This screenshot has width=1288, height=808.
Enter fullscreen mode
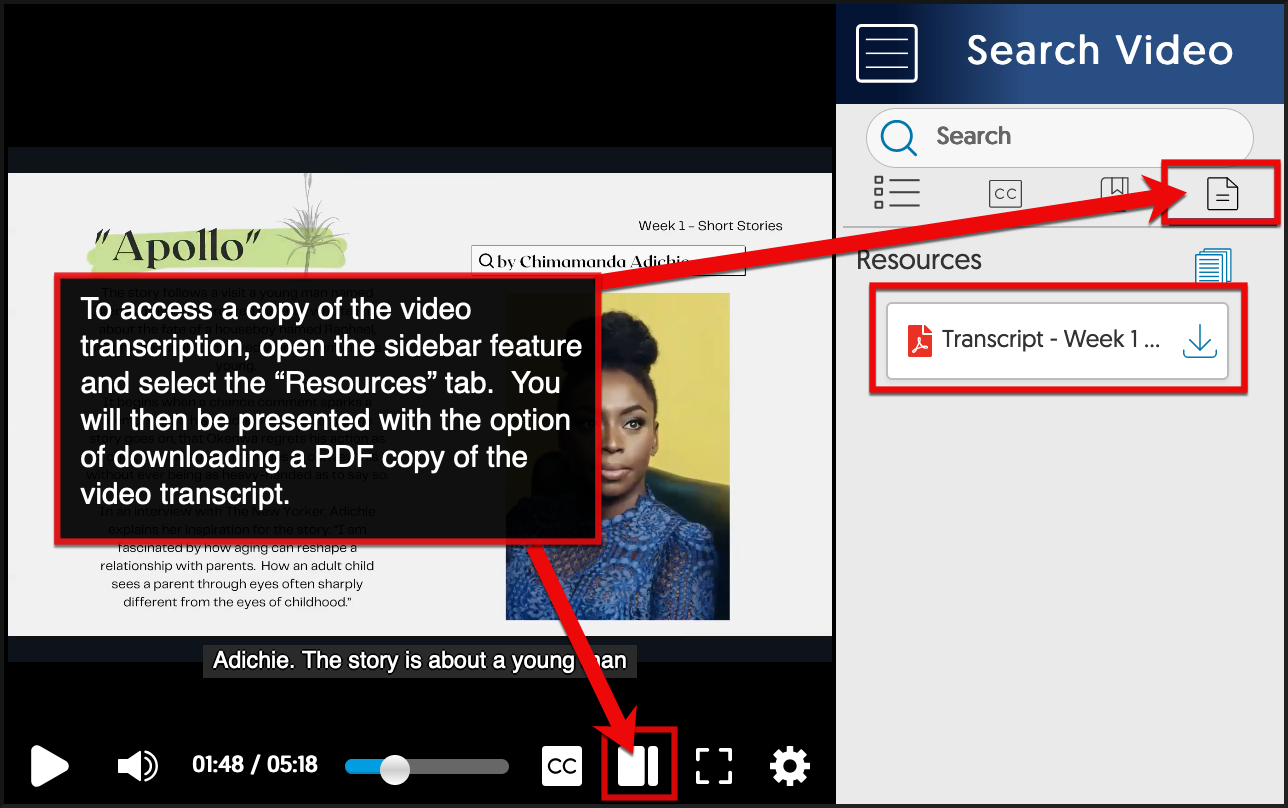click(x=713, y=766)
